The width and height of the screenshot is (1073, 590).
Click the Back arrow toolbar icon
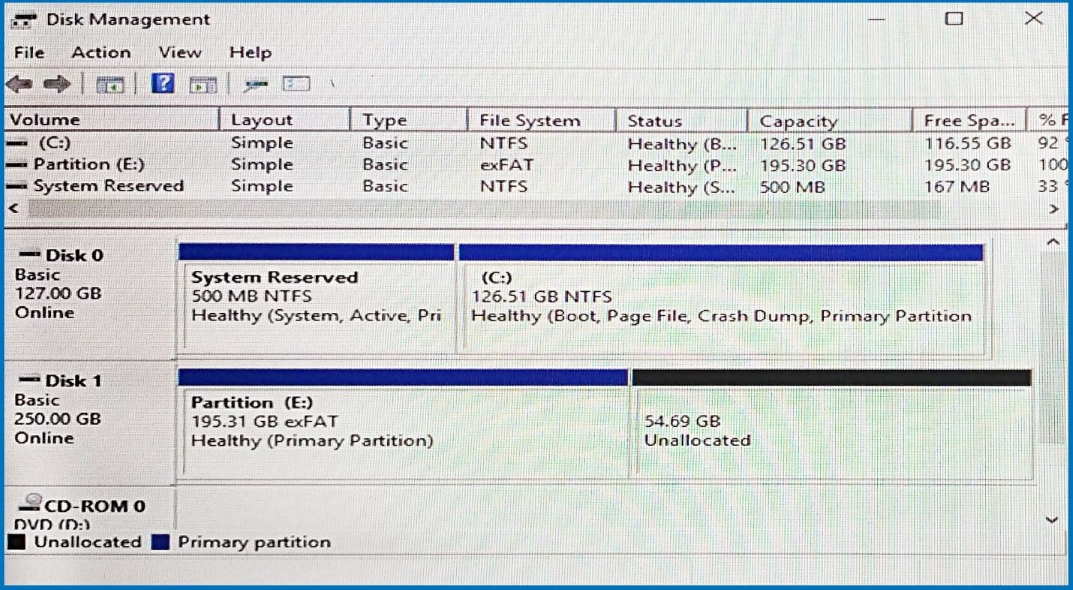(x=20, y=85)
